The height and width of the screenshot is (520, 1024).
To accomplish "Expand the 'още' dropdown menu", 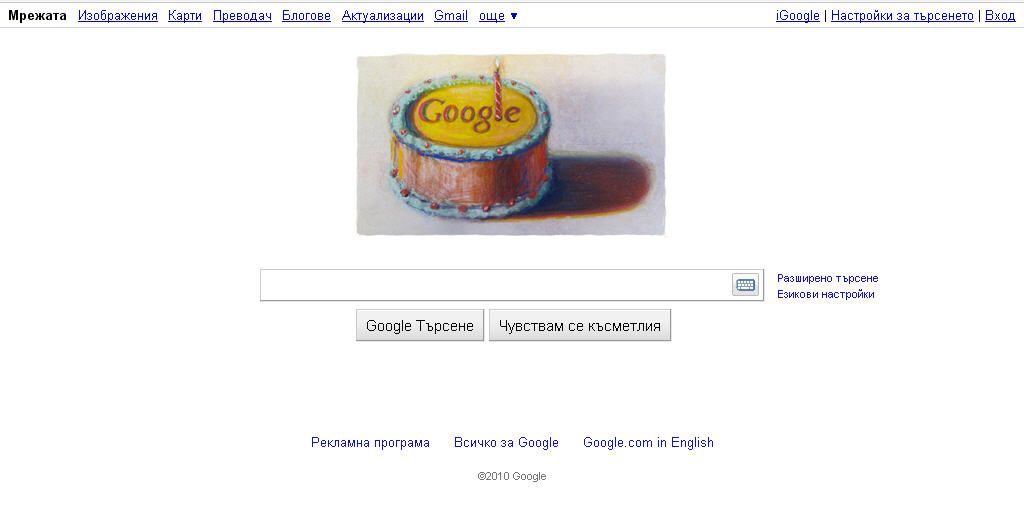I will coord(498,16).
